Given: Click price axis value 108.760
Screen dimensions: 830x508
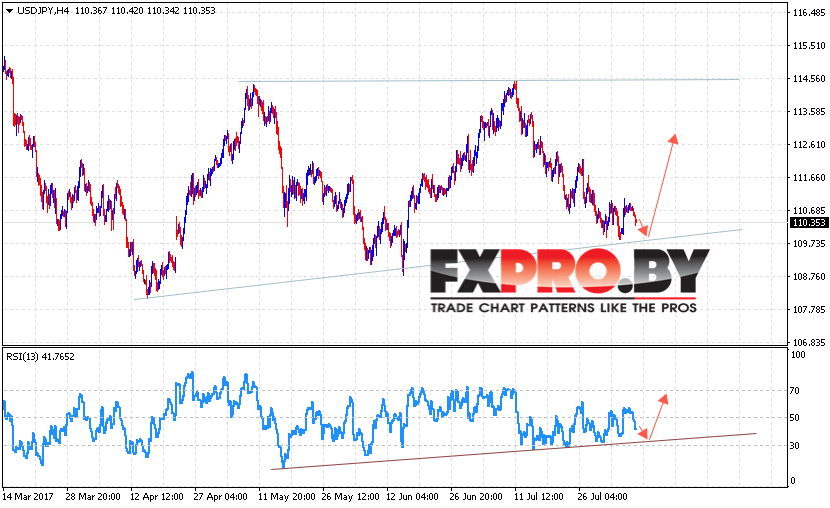Looking at the screenshot, I should point(809,276).
